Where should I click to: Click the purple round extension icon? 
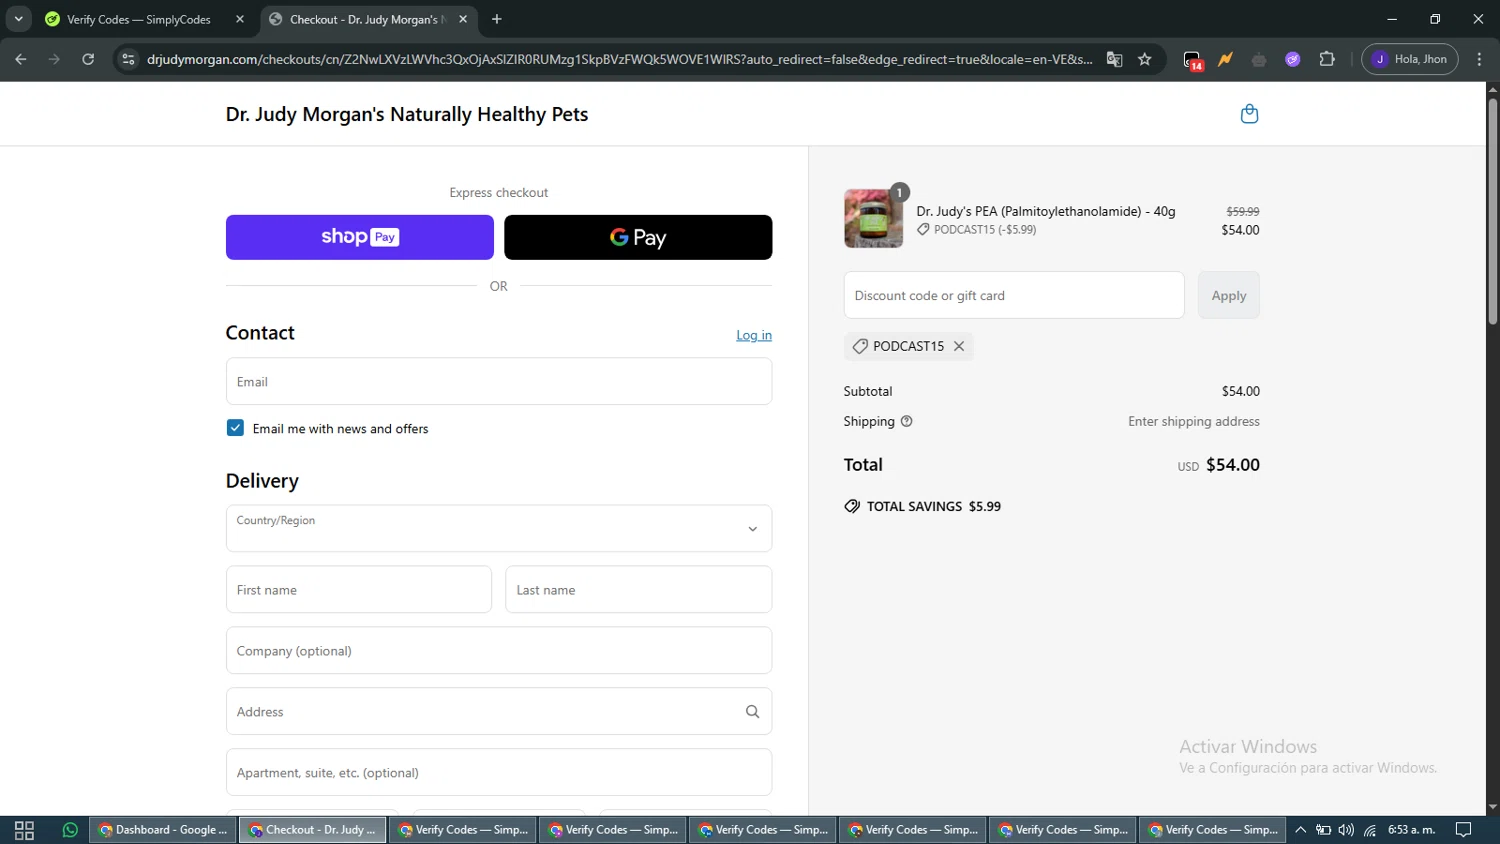1293,59
